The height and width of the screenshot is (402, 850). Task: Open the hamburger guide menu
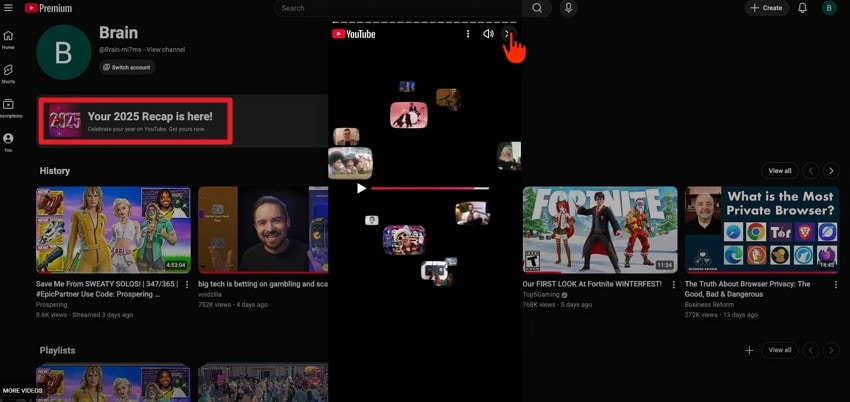(x=8, y=8)
